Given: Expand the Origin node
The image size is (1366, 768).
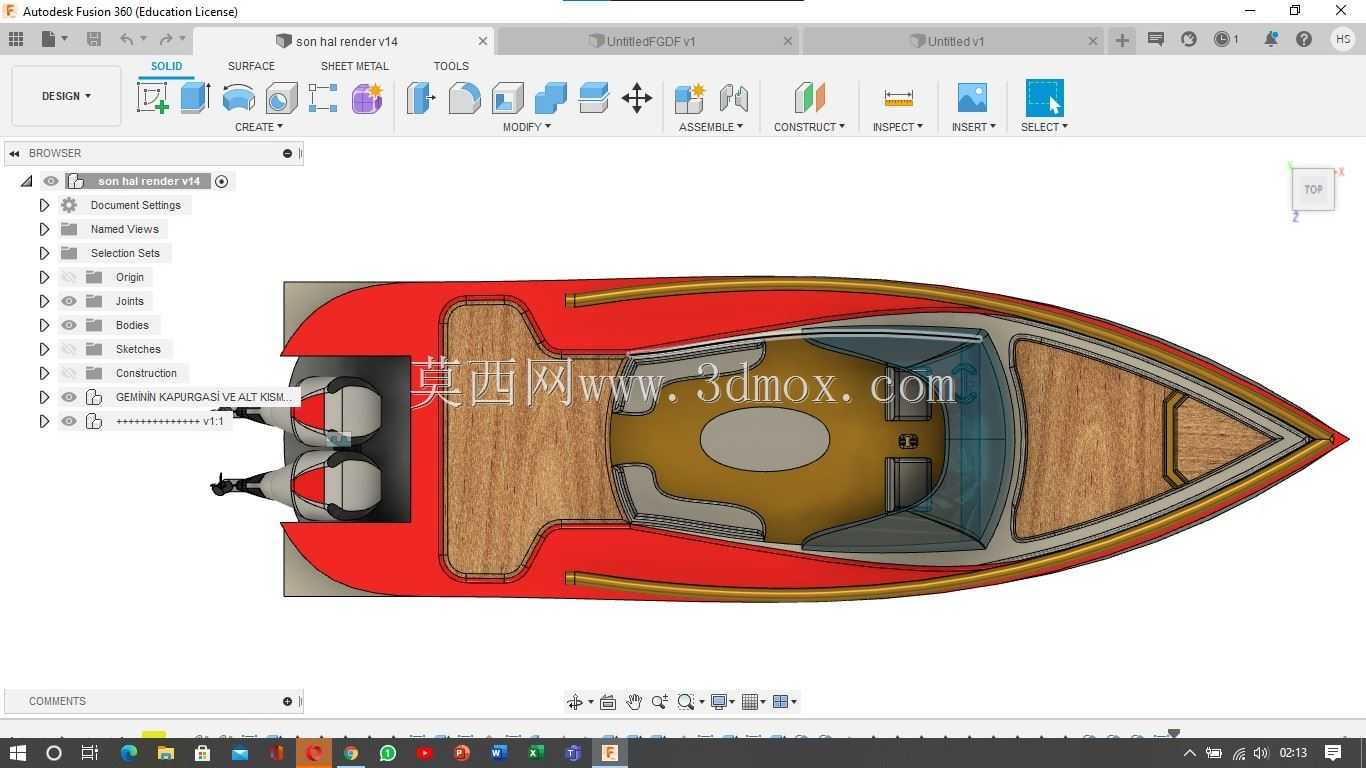Looking at the screenshot, I should (44, 277).
